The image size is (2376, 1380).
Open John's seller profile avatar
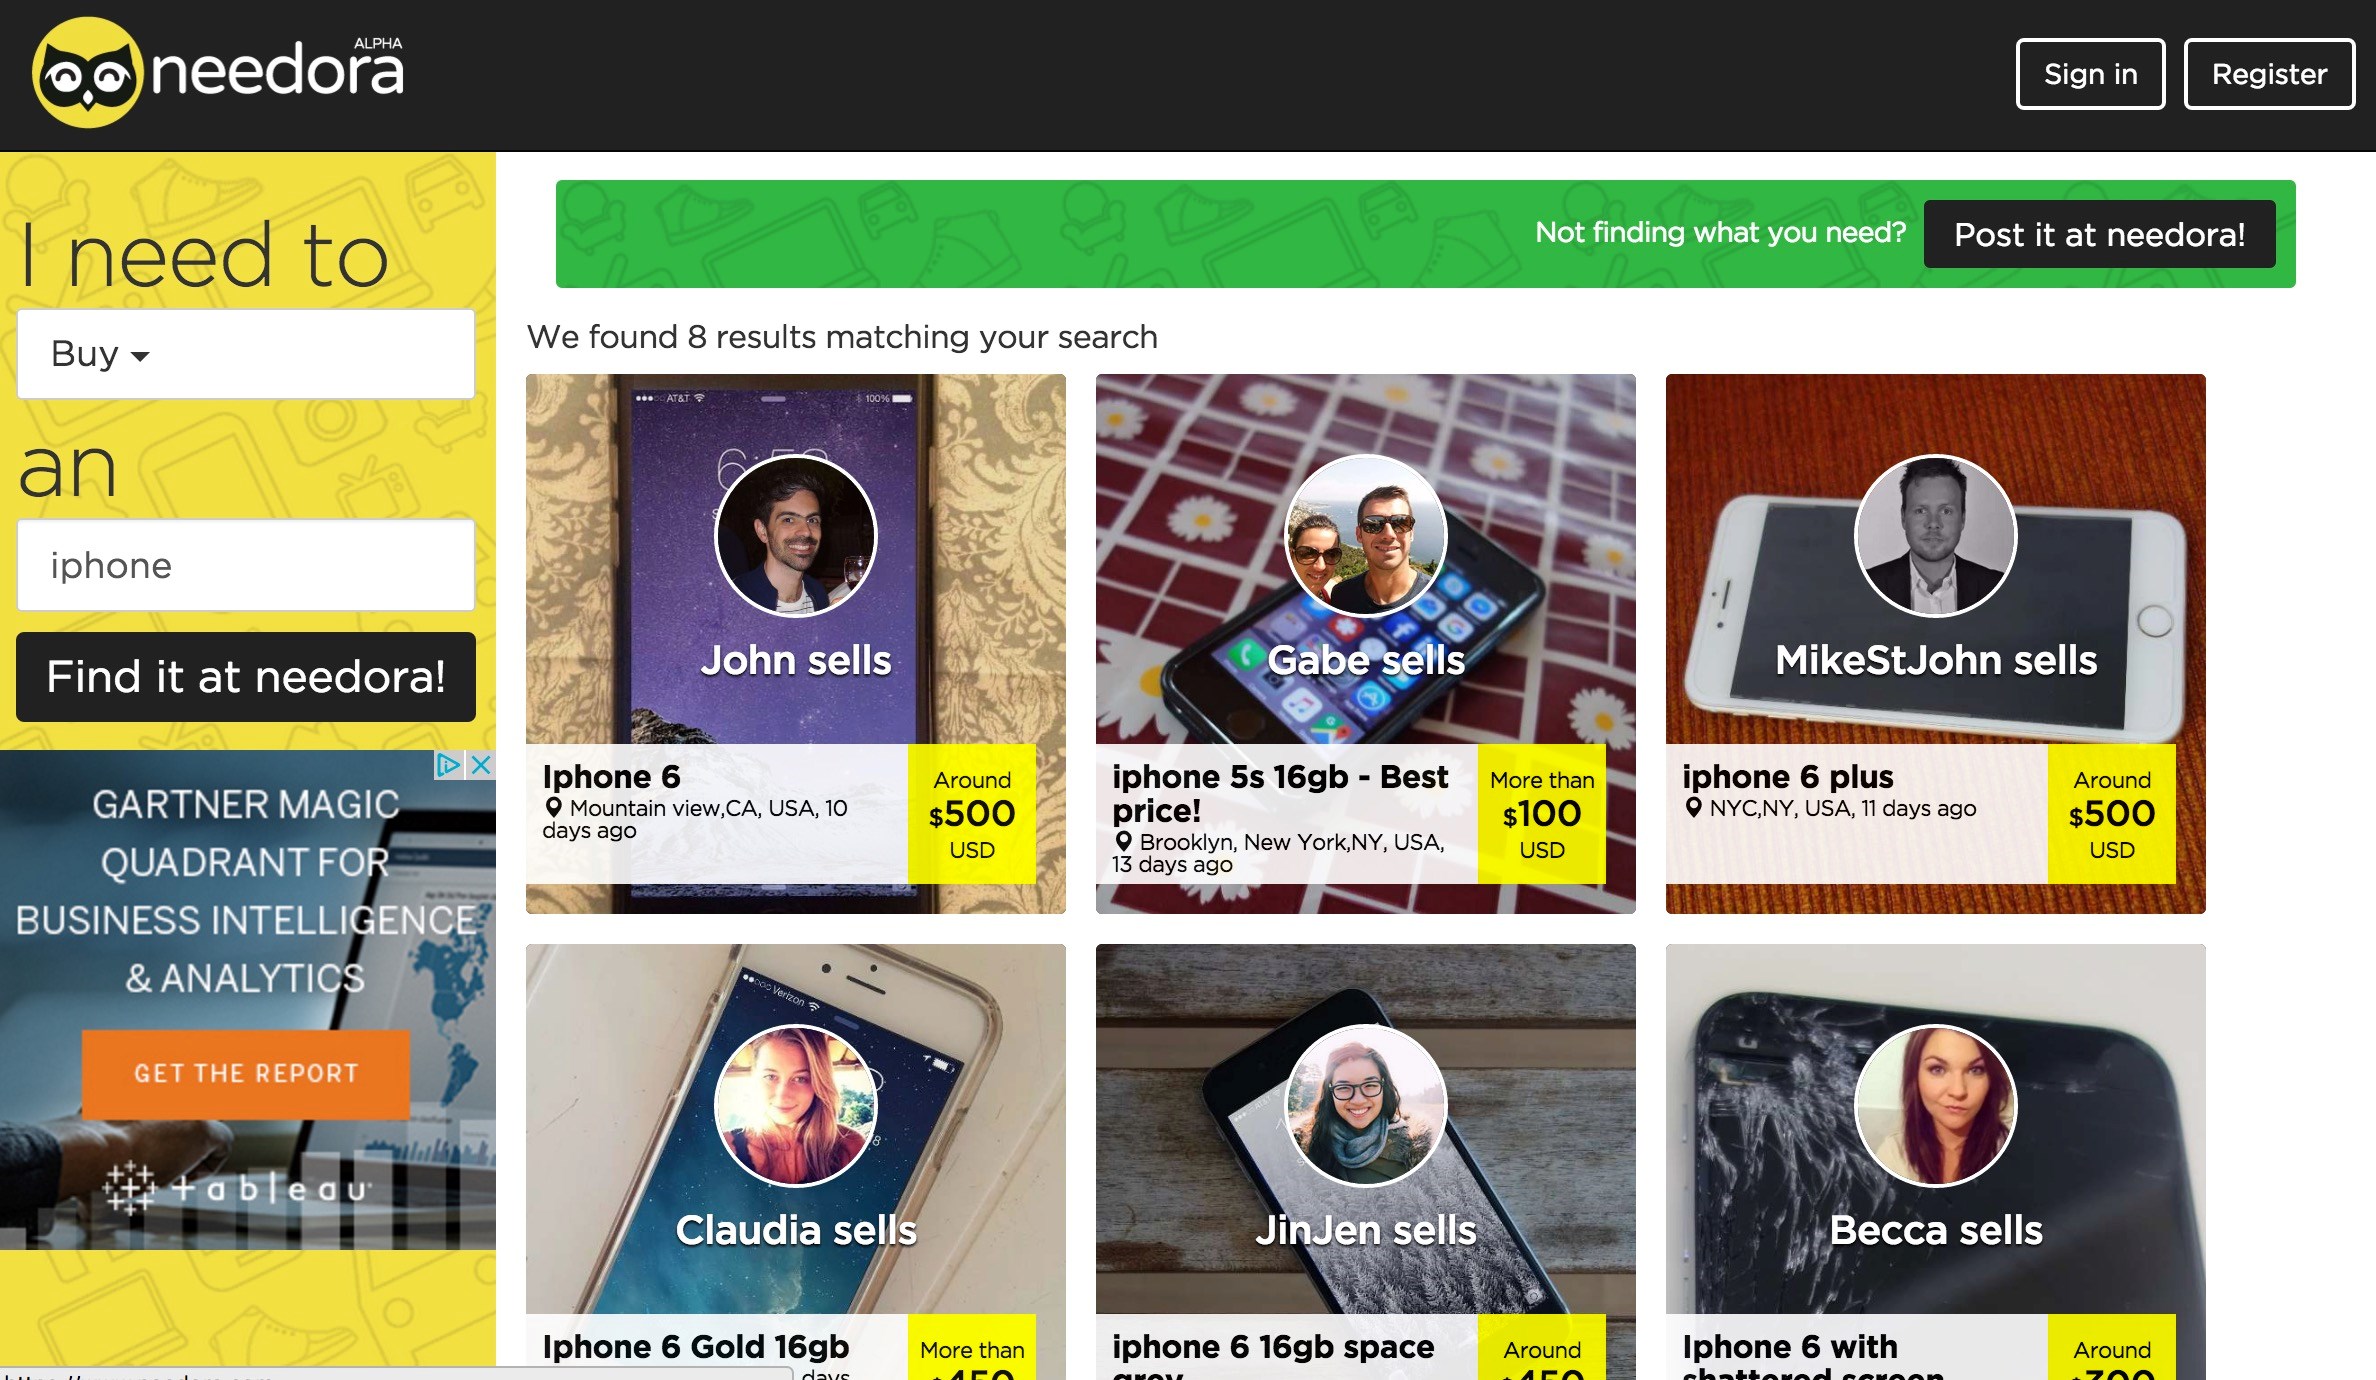(796, 536)
